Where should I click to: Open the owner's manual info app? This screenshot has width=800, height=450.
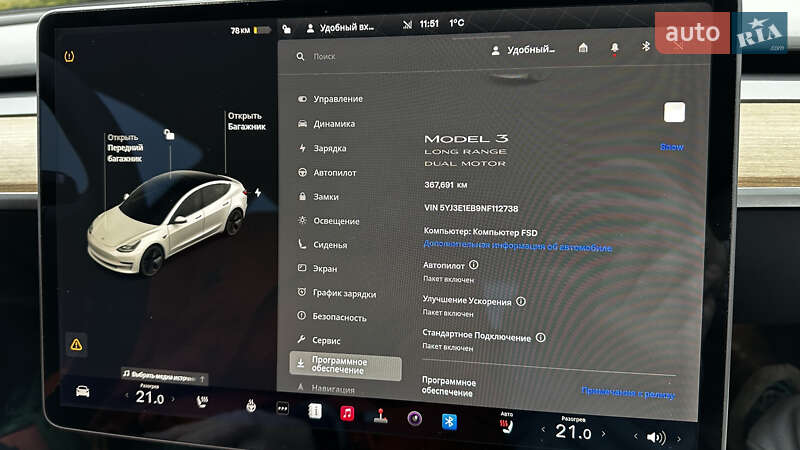pos(315,411)
